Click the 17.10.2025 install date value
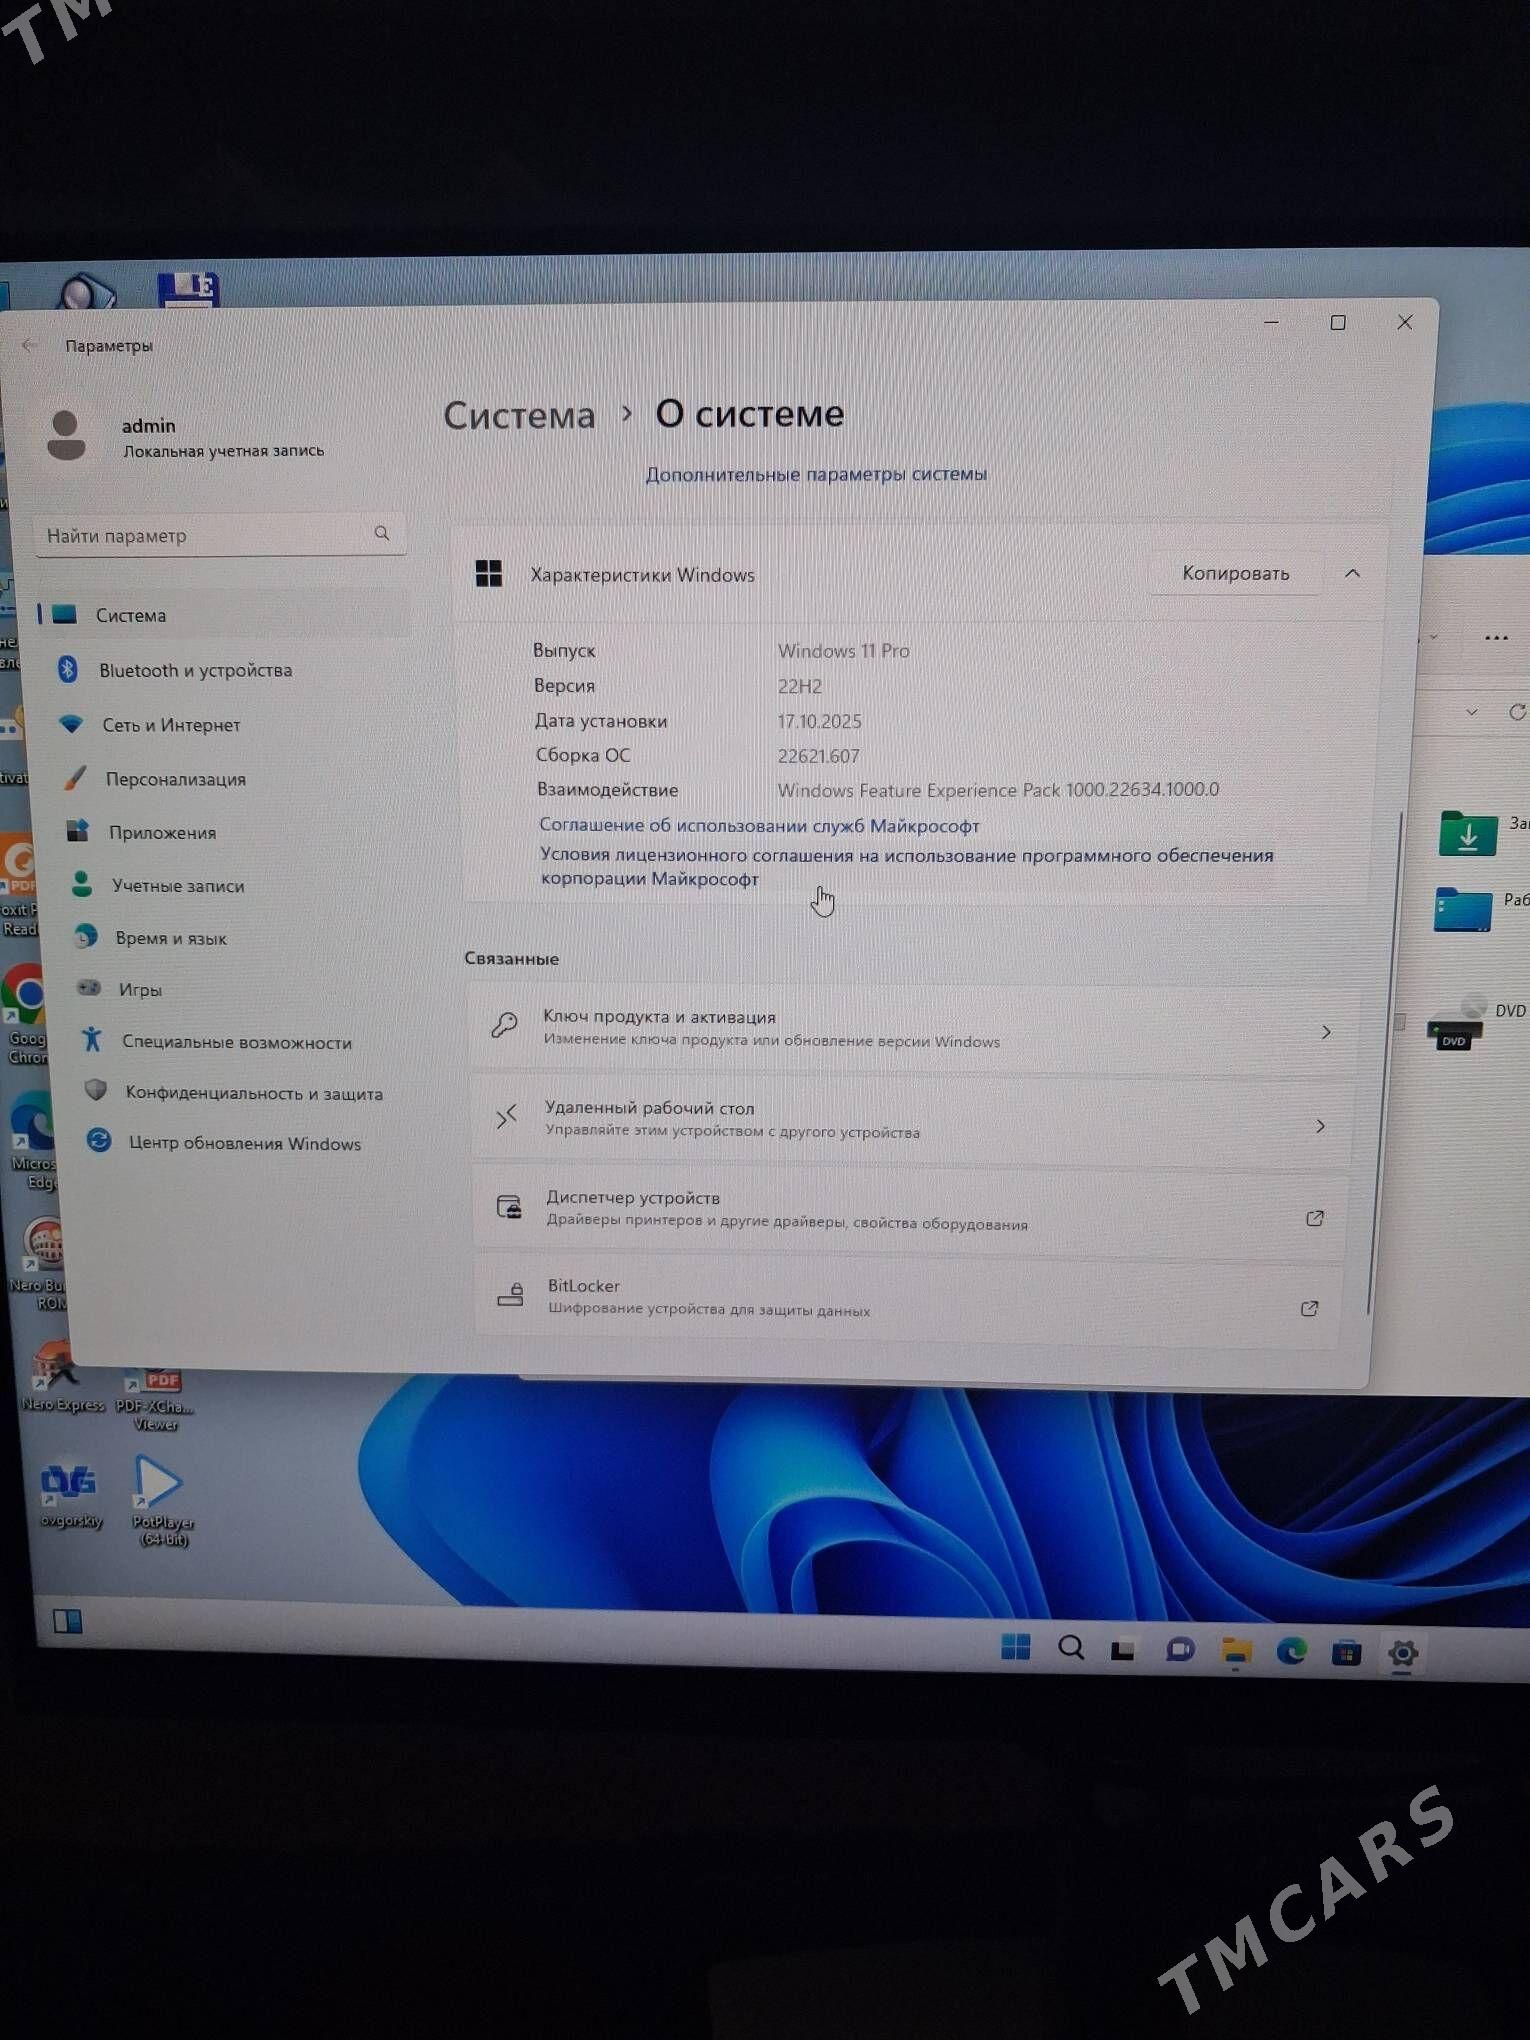The height and width of the screenshot is (2040, 1530). coord(819,721)
